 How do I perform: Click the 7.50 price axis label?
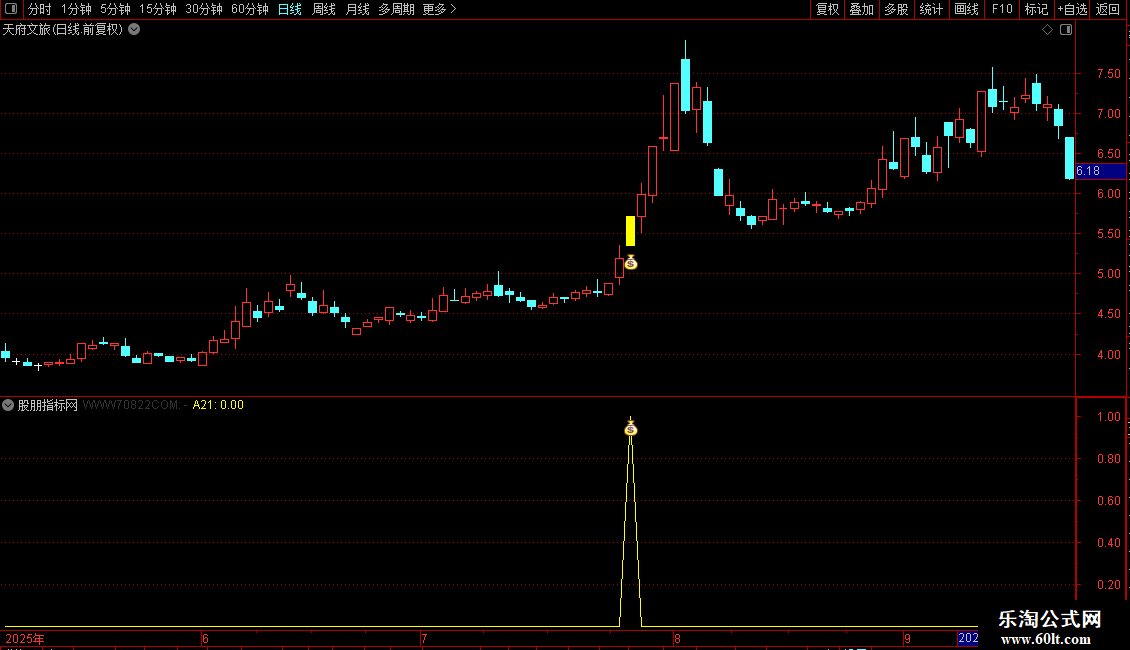(x=1108, y=74)
